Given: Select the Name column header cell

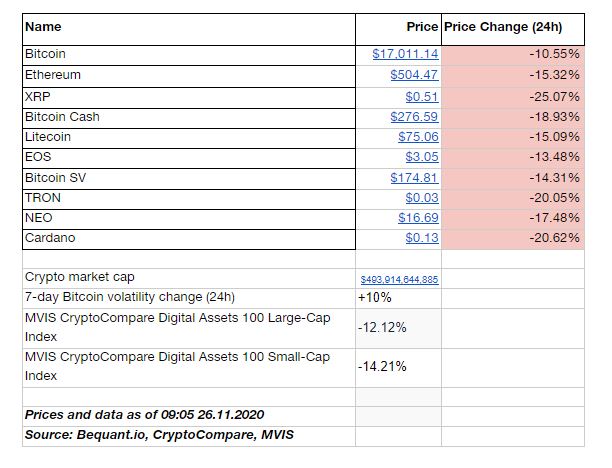Looking at the screenshot, I should click(42, 27).
